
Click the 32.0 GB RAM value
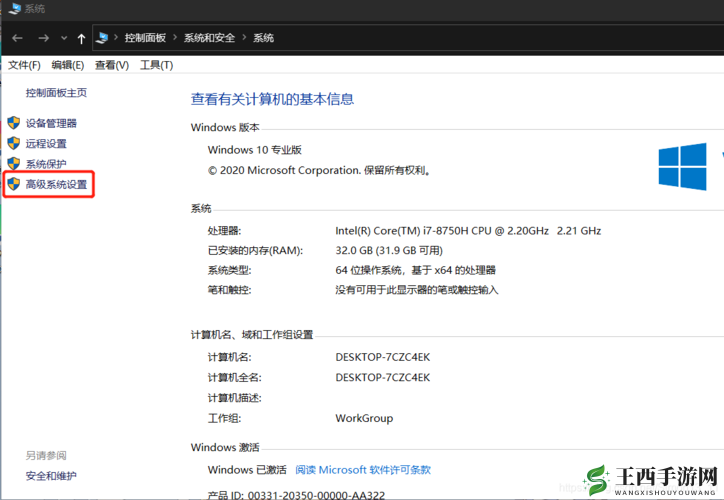coord(389,251)
